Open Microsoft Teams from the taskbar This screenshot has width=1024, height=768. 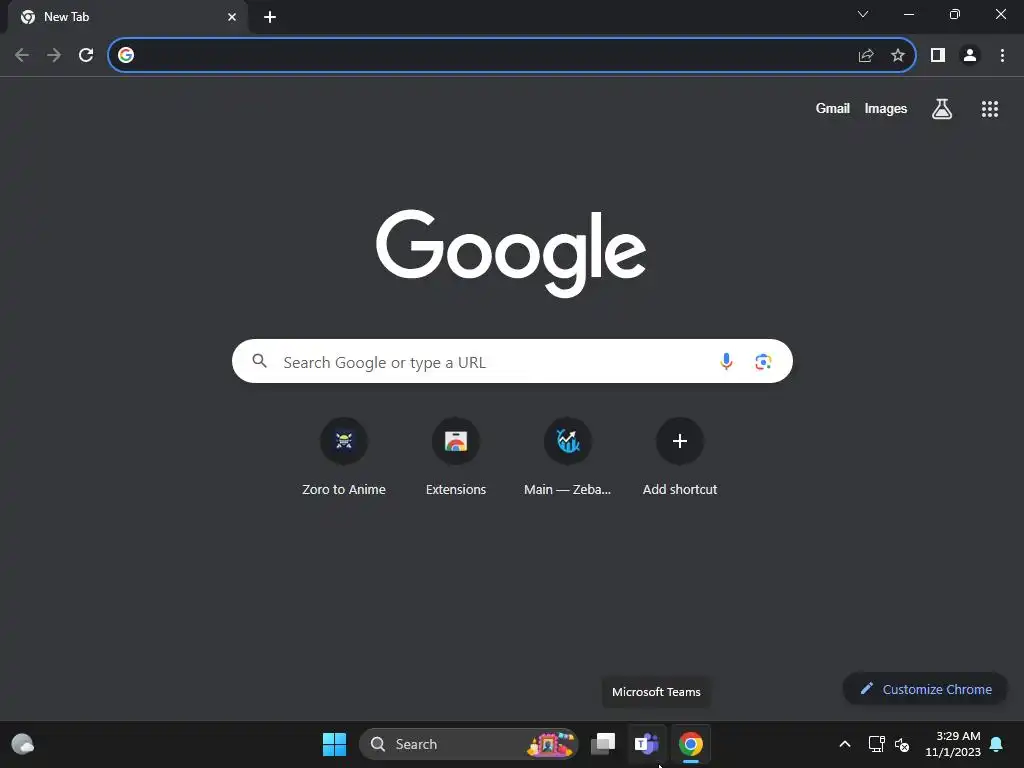click(647, 744)
